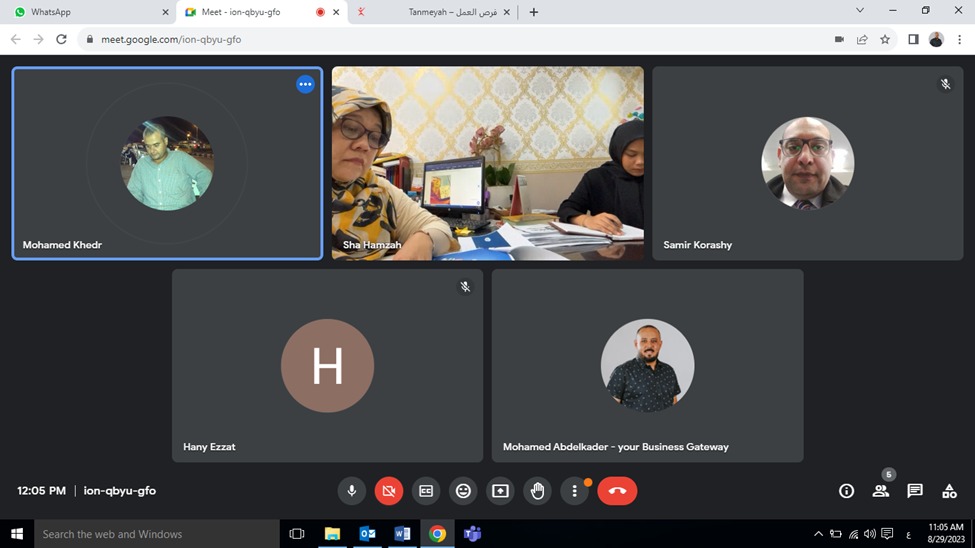Open File Explorer from taskbar
975x548 pixels.
pyautogui.click(x=333, y=534)
